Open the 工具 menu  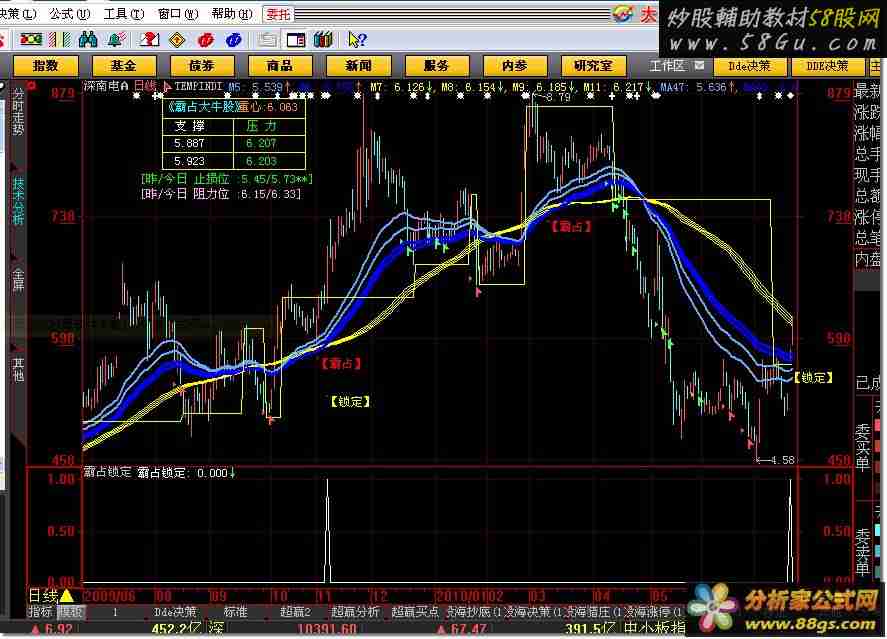click(120, 14)
